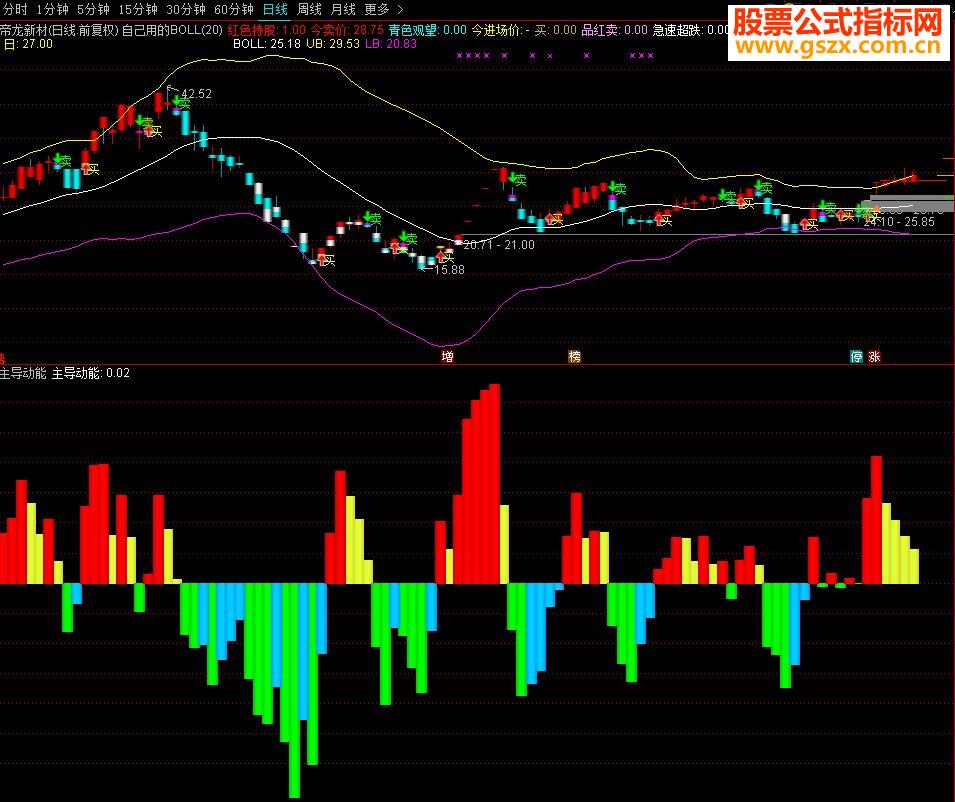955x802 pixels.
Task: Click the 榜 event marker
Action: point(574,356)
